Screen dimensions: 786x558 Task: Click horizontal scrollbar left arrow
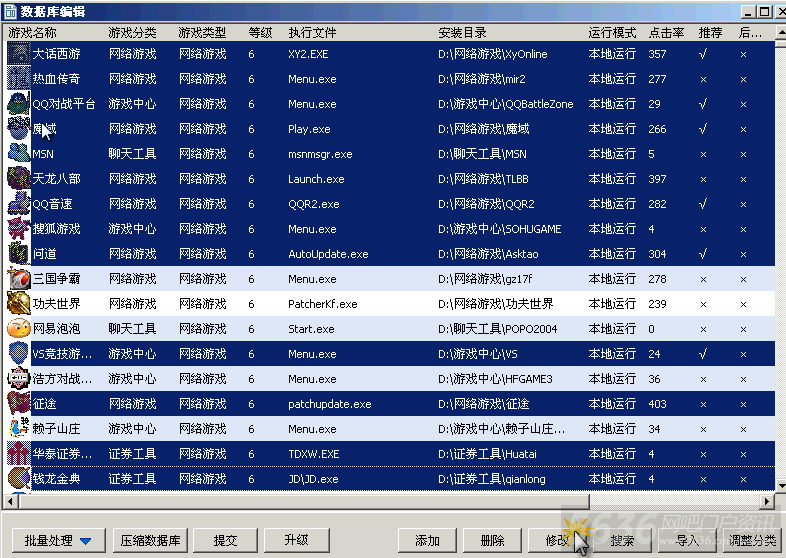click(x=10, y=501)
